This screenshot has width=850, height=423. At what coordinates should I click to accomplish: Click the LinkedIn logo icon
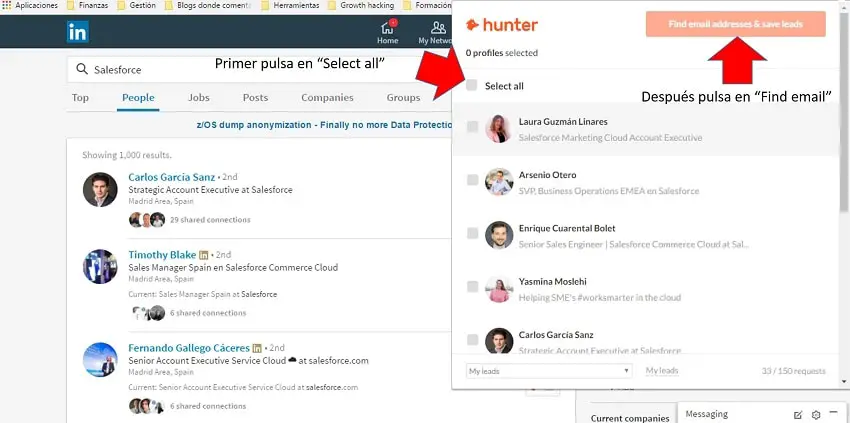click(78, 31)
